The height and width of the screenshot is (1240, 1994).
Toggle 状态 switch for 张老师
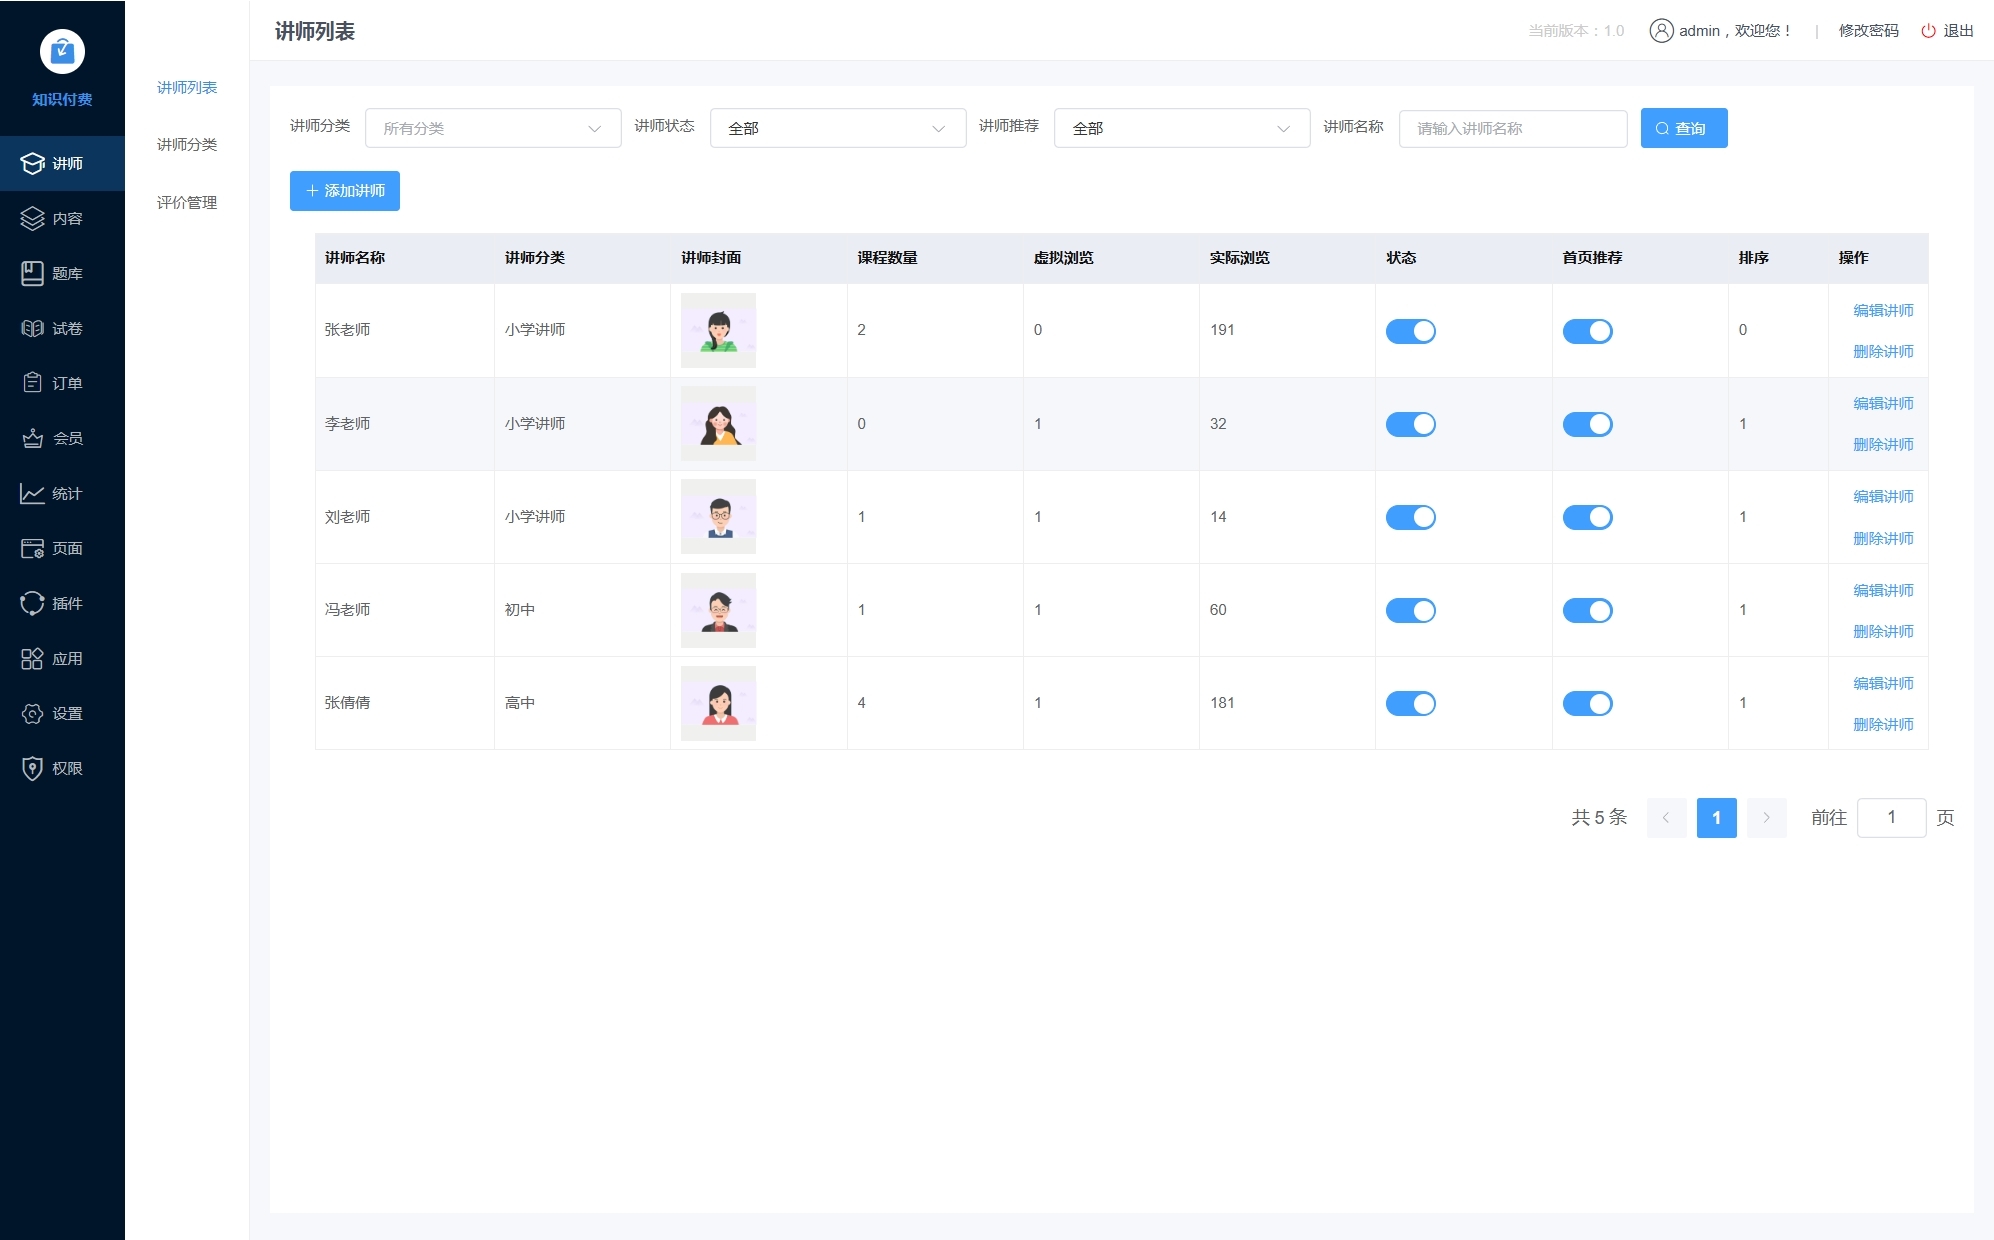(x=1410, y=331)
